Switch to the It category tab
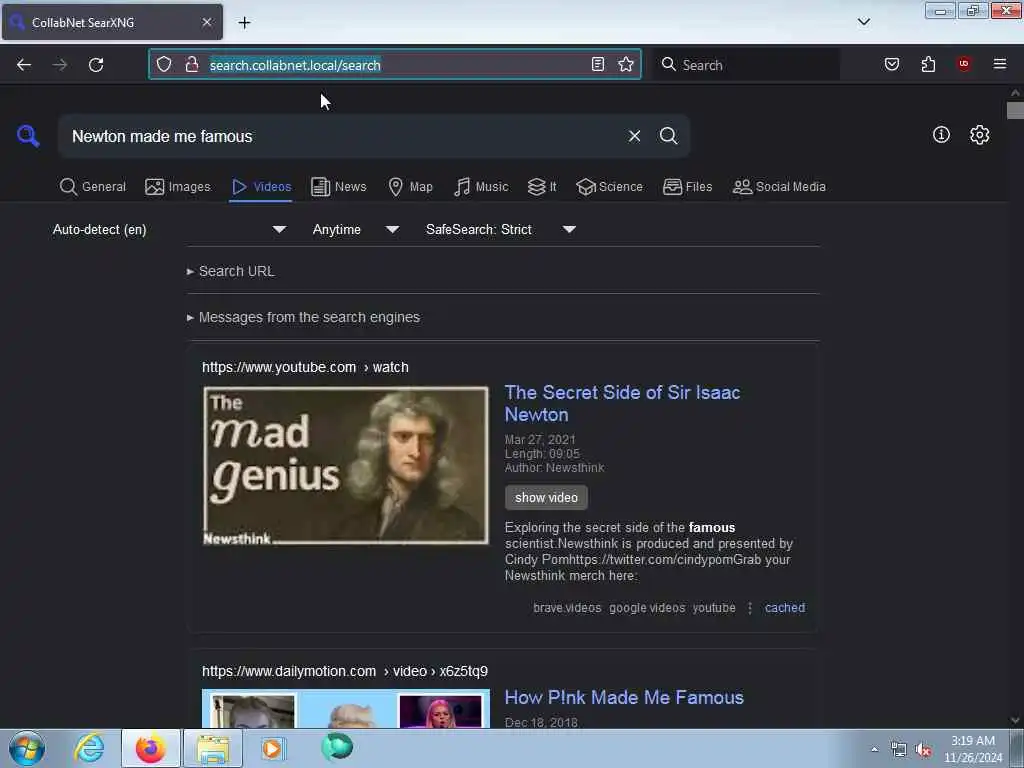 [x=542, y=187]
